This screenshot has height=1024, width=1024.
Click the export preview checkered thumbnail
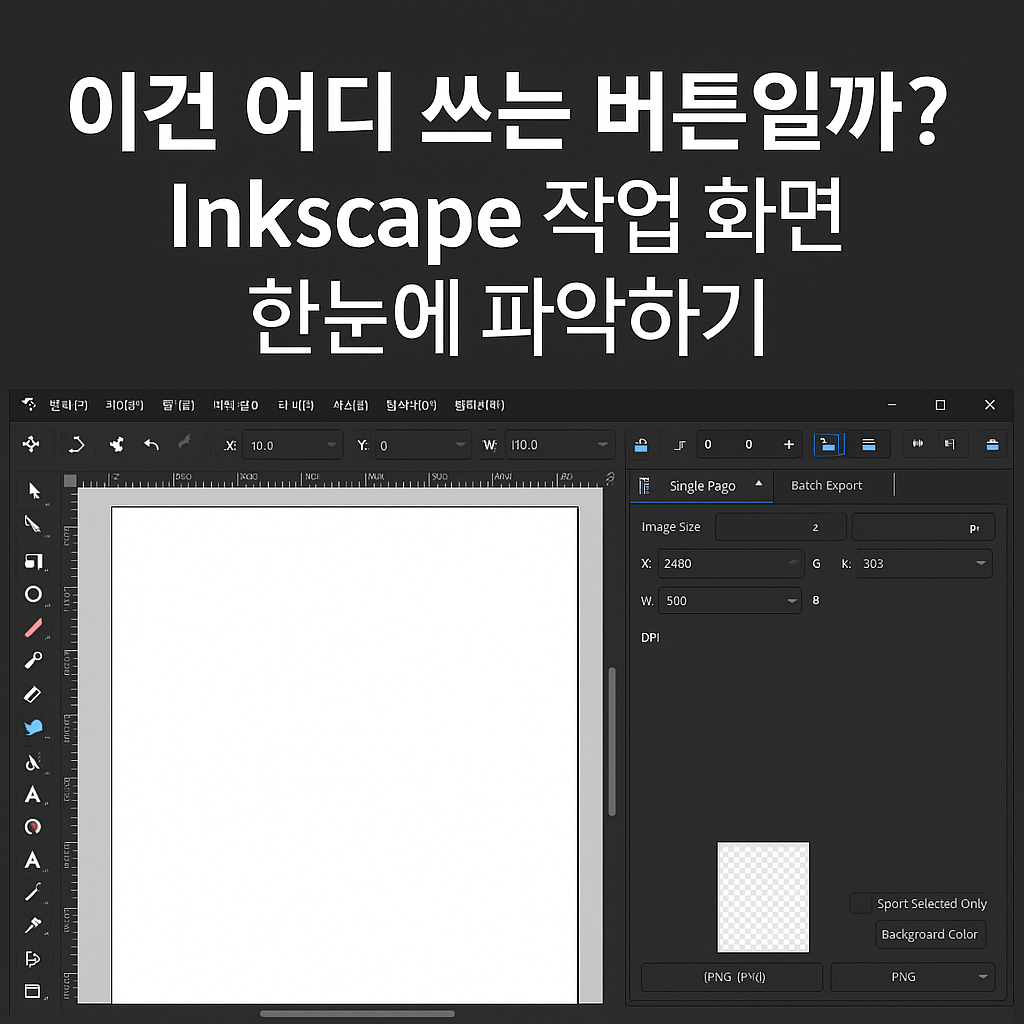763,897
